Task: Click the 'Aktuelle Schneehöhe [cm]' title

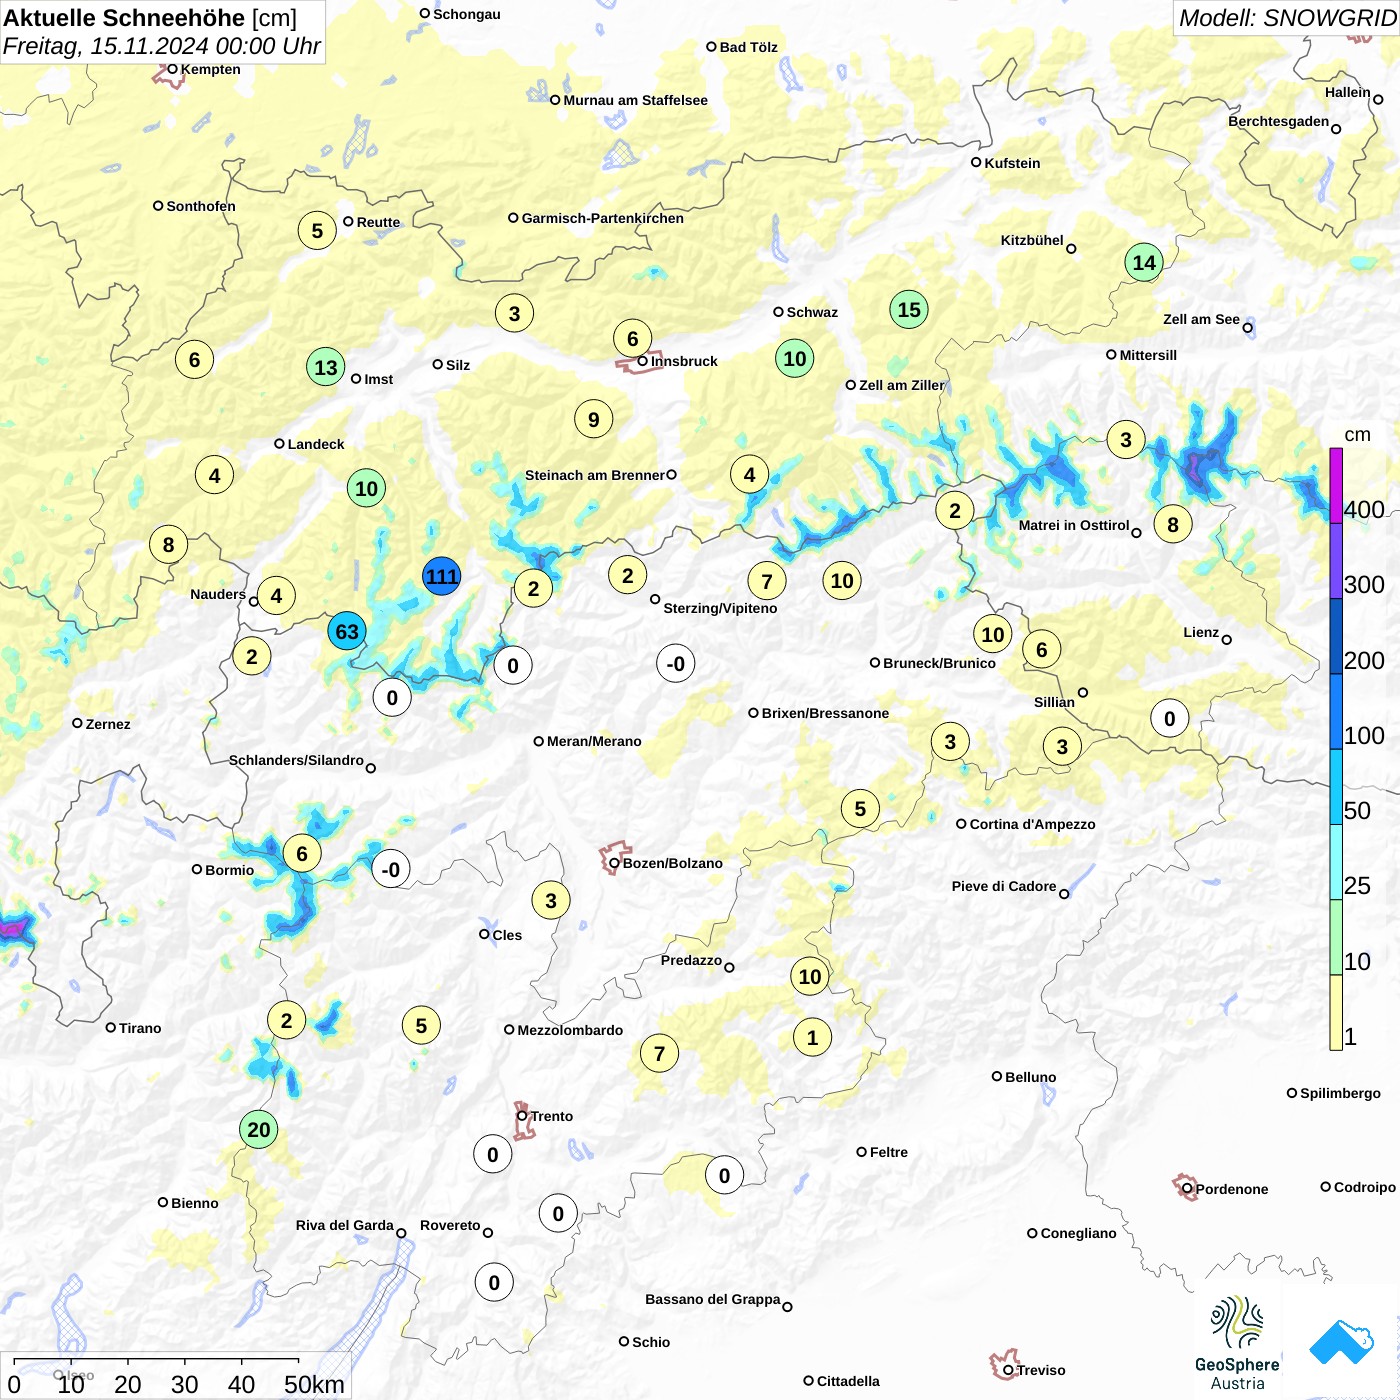Action: pyautogui.click(x=150, y=18)
